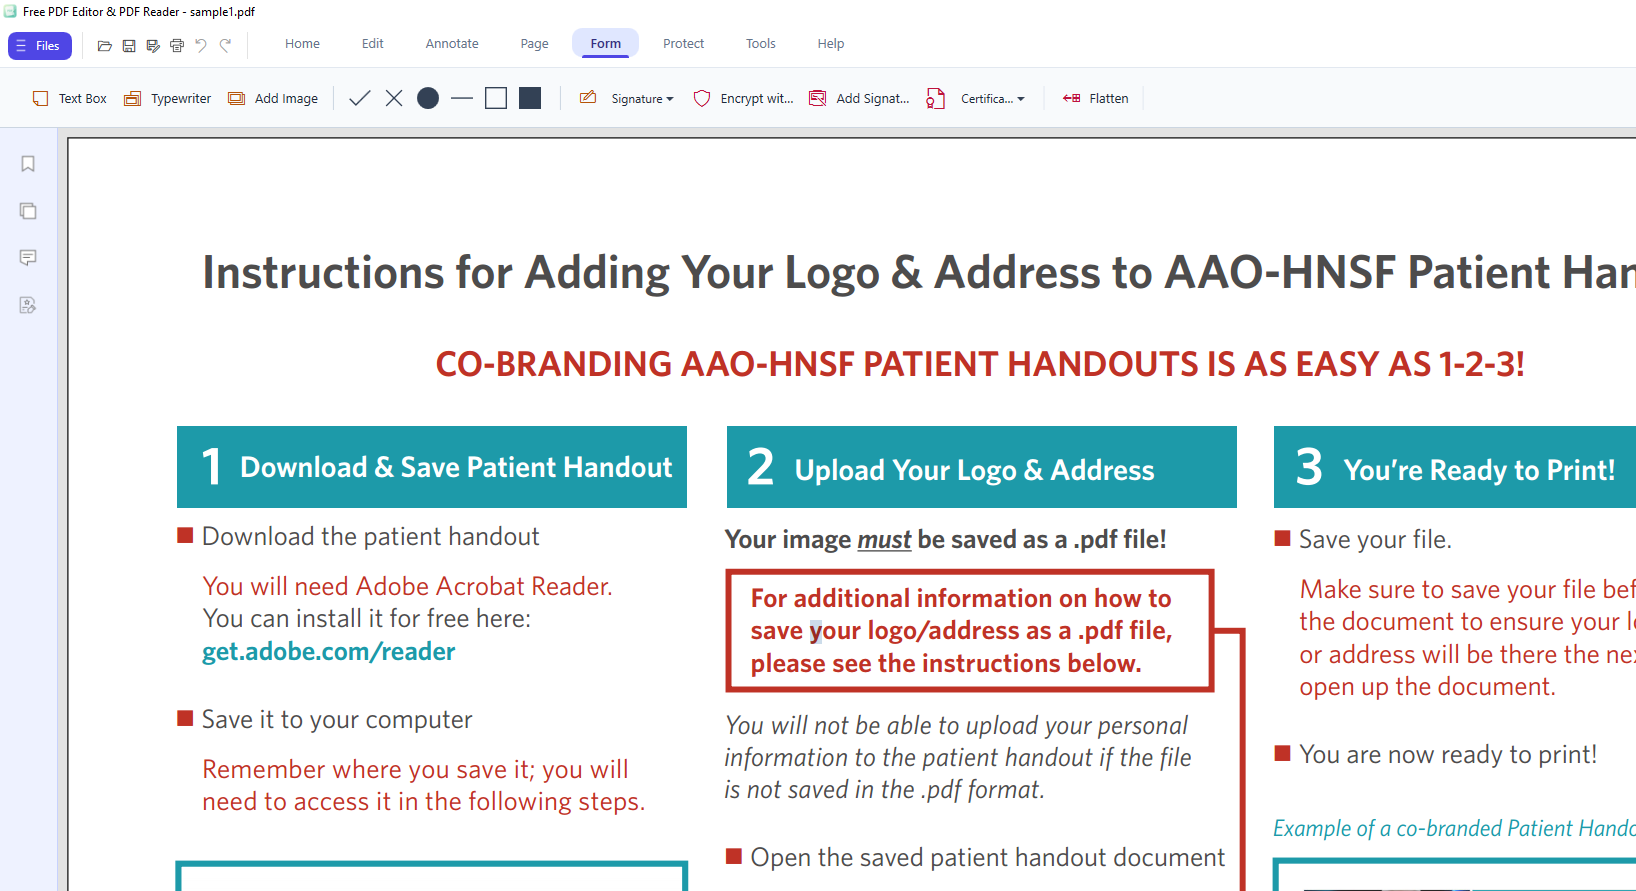This screenshot has width=1636, height=891.
Task: Open the Files menu
Action: (40, 46)
